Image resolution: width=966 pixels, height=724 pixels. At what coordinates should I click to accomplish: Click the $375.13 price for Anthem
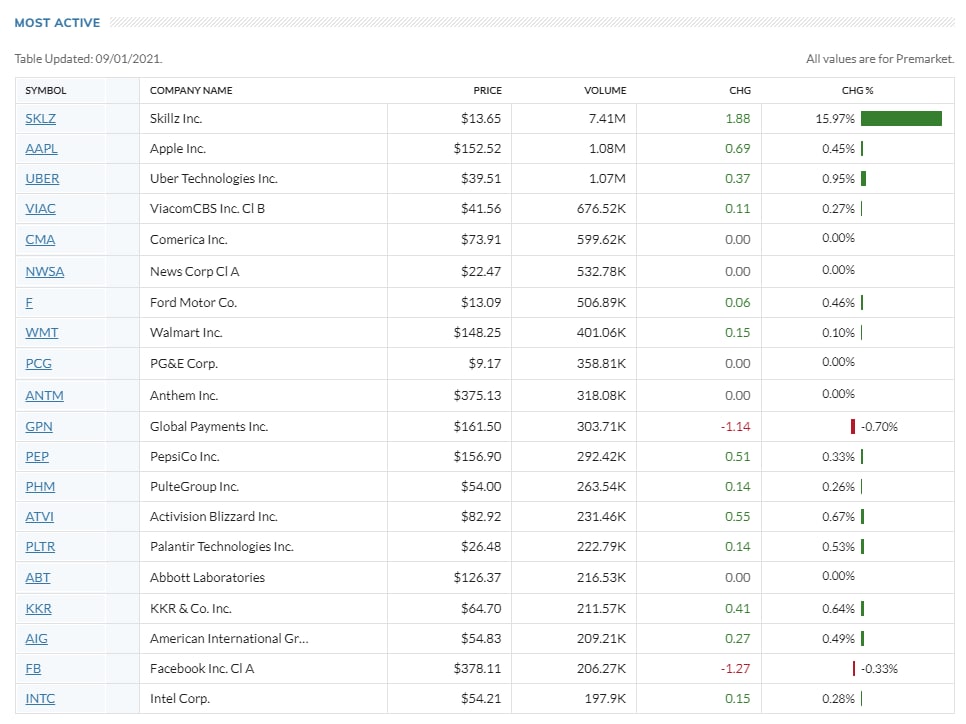pyautogui.click(x=477, y=396)
